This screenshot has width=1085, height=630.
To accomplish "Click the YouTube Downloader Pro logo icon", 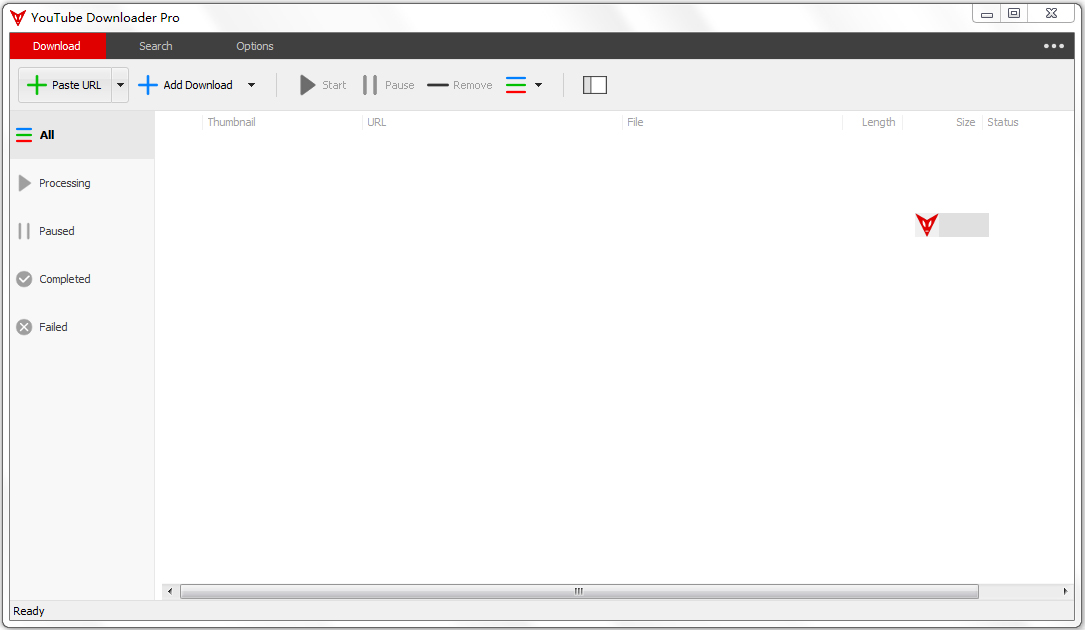I will (x=20, y=17).
